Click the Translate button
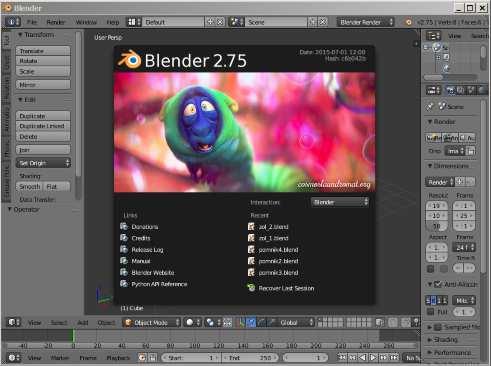 click(43, 51)
